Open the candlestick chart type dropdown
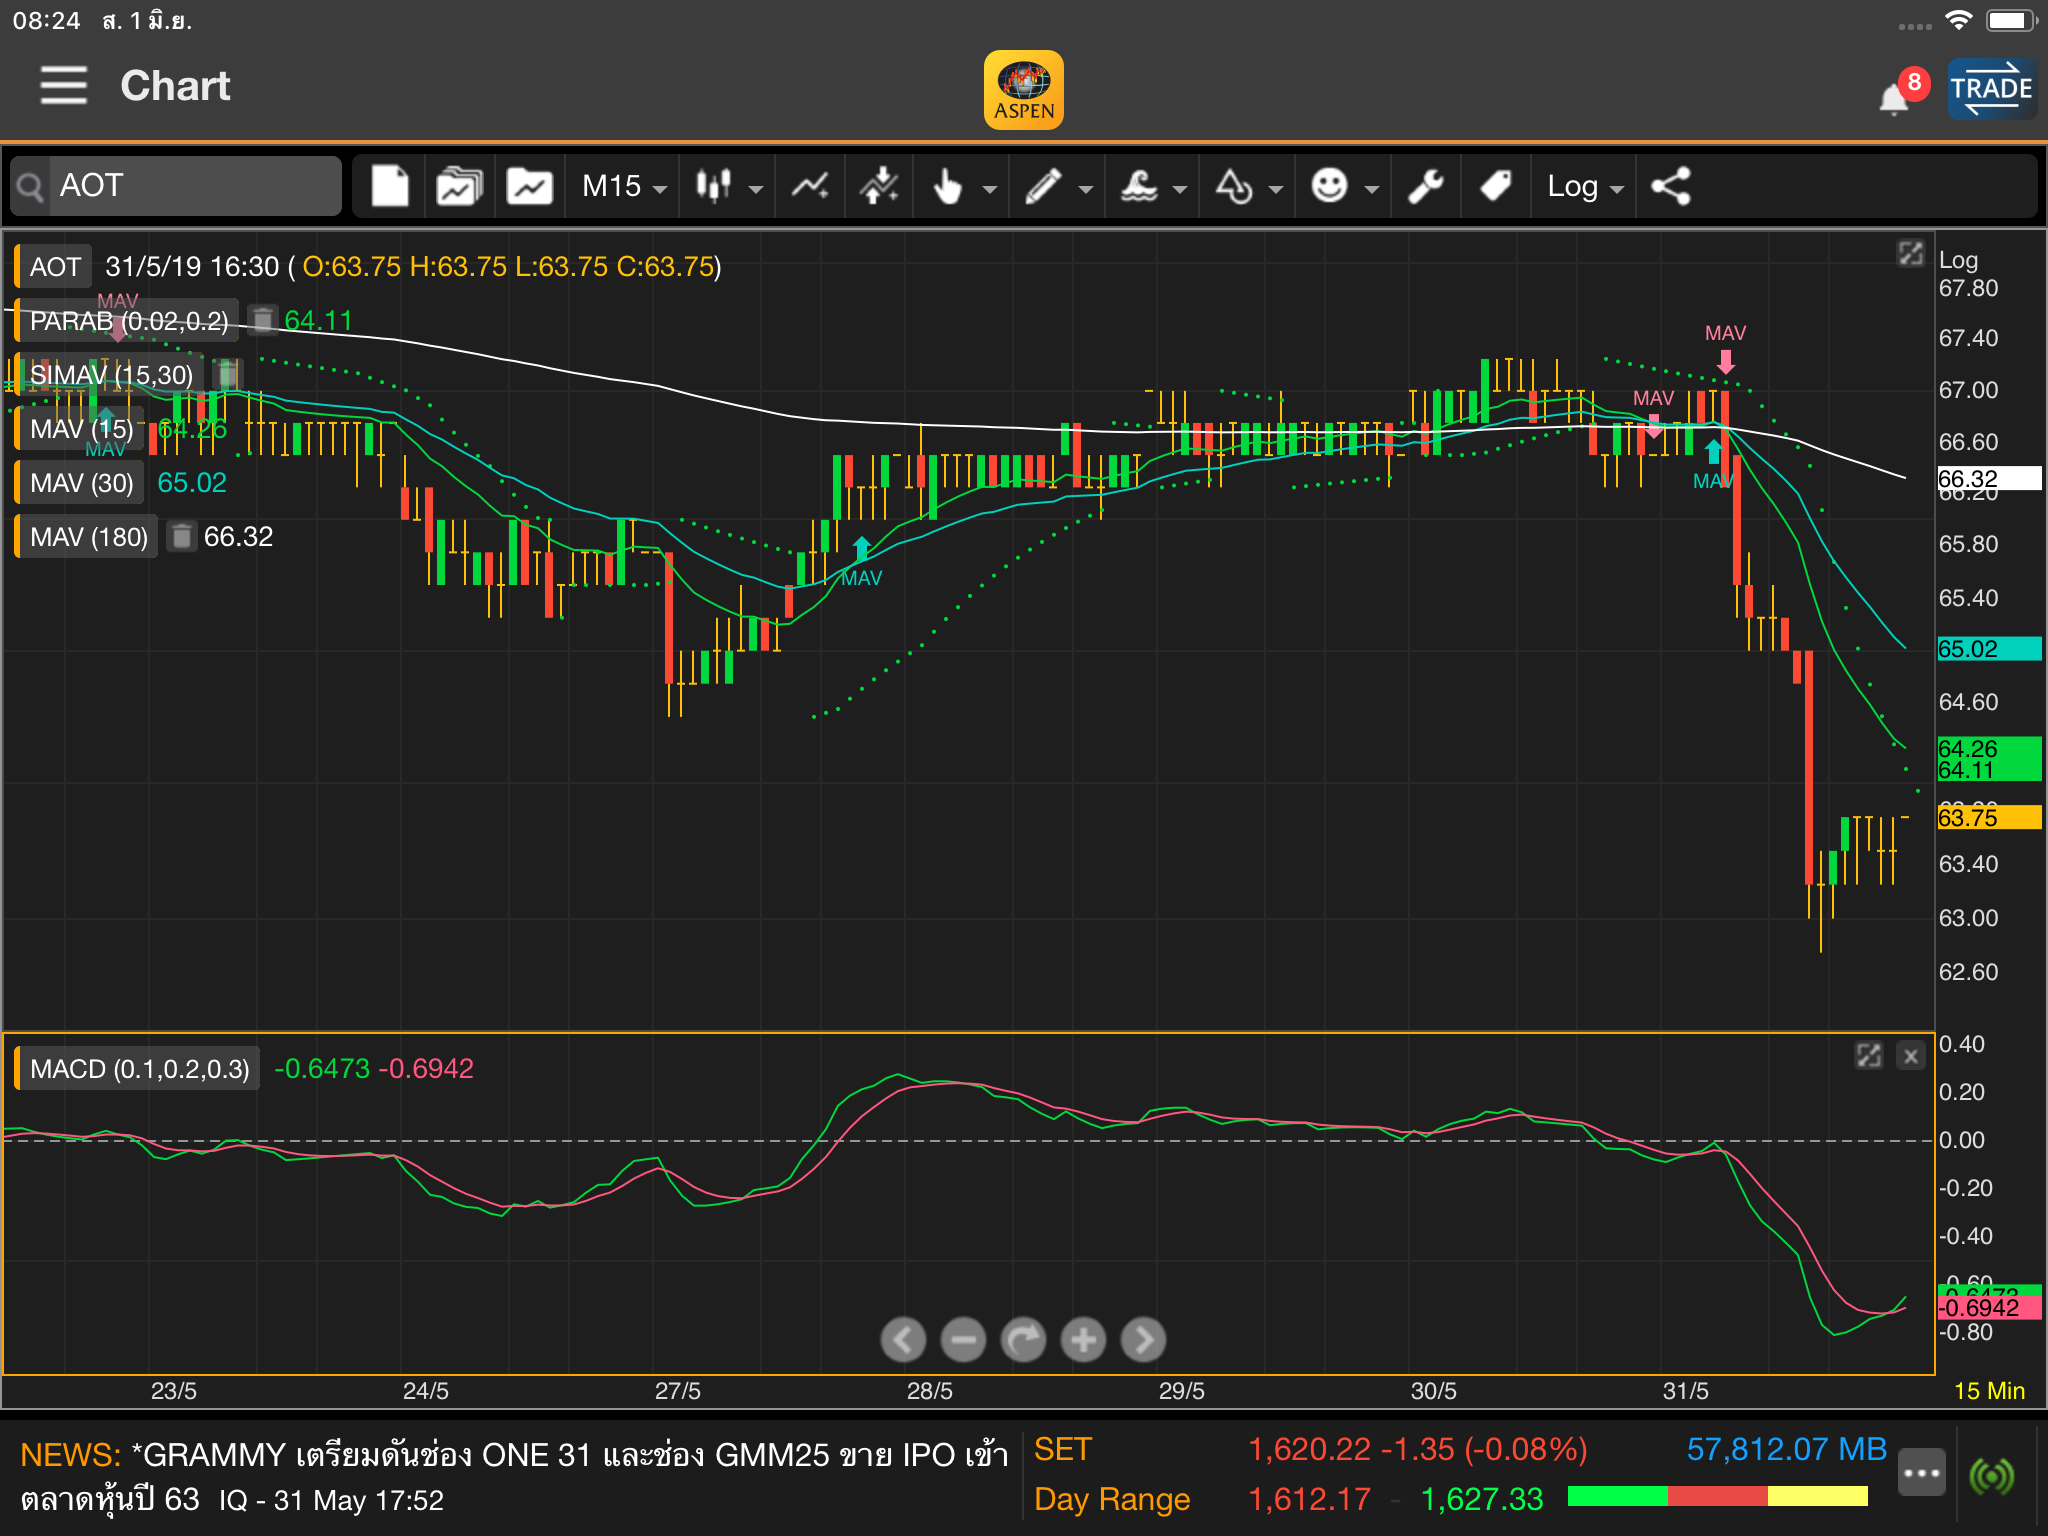Image resolution: width=2048 pixels, height=1536 pixels. 729,186
